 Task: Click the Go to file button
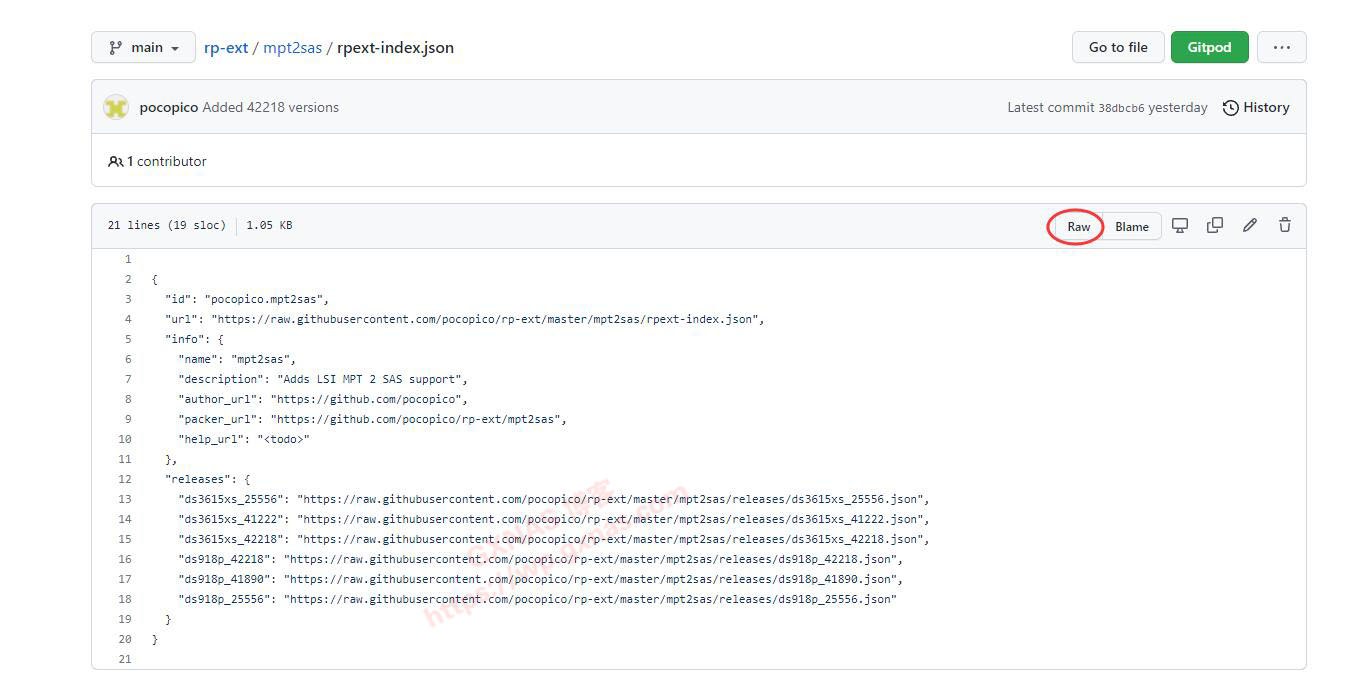(1118, 47)
